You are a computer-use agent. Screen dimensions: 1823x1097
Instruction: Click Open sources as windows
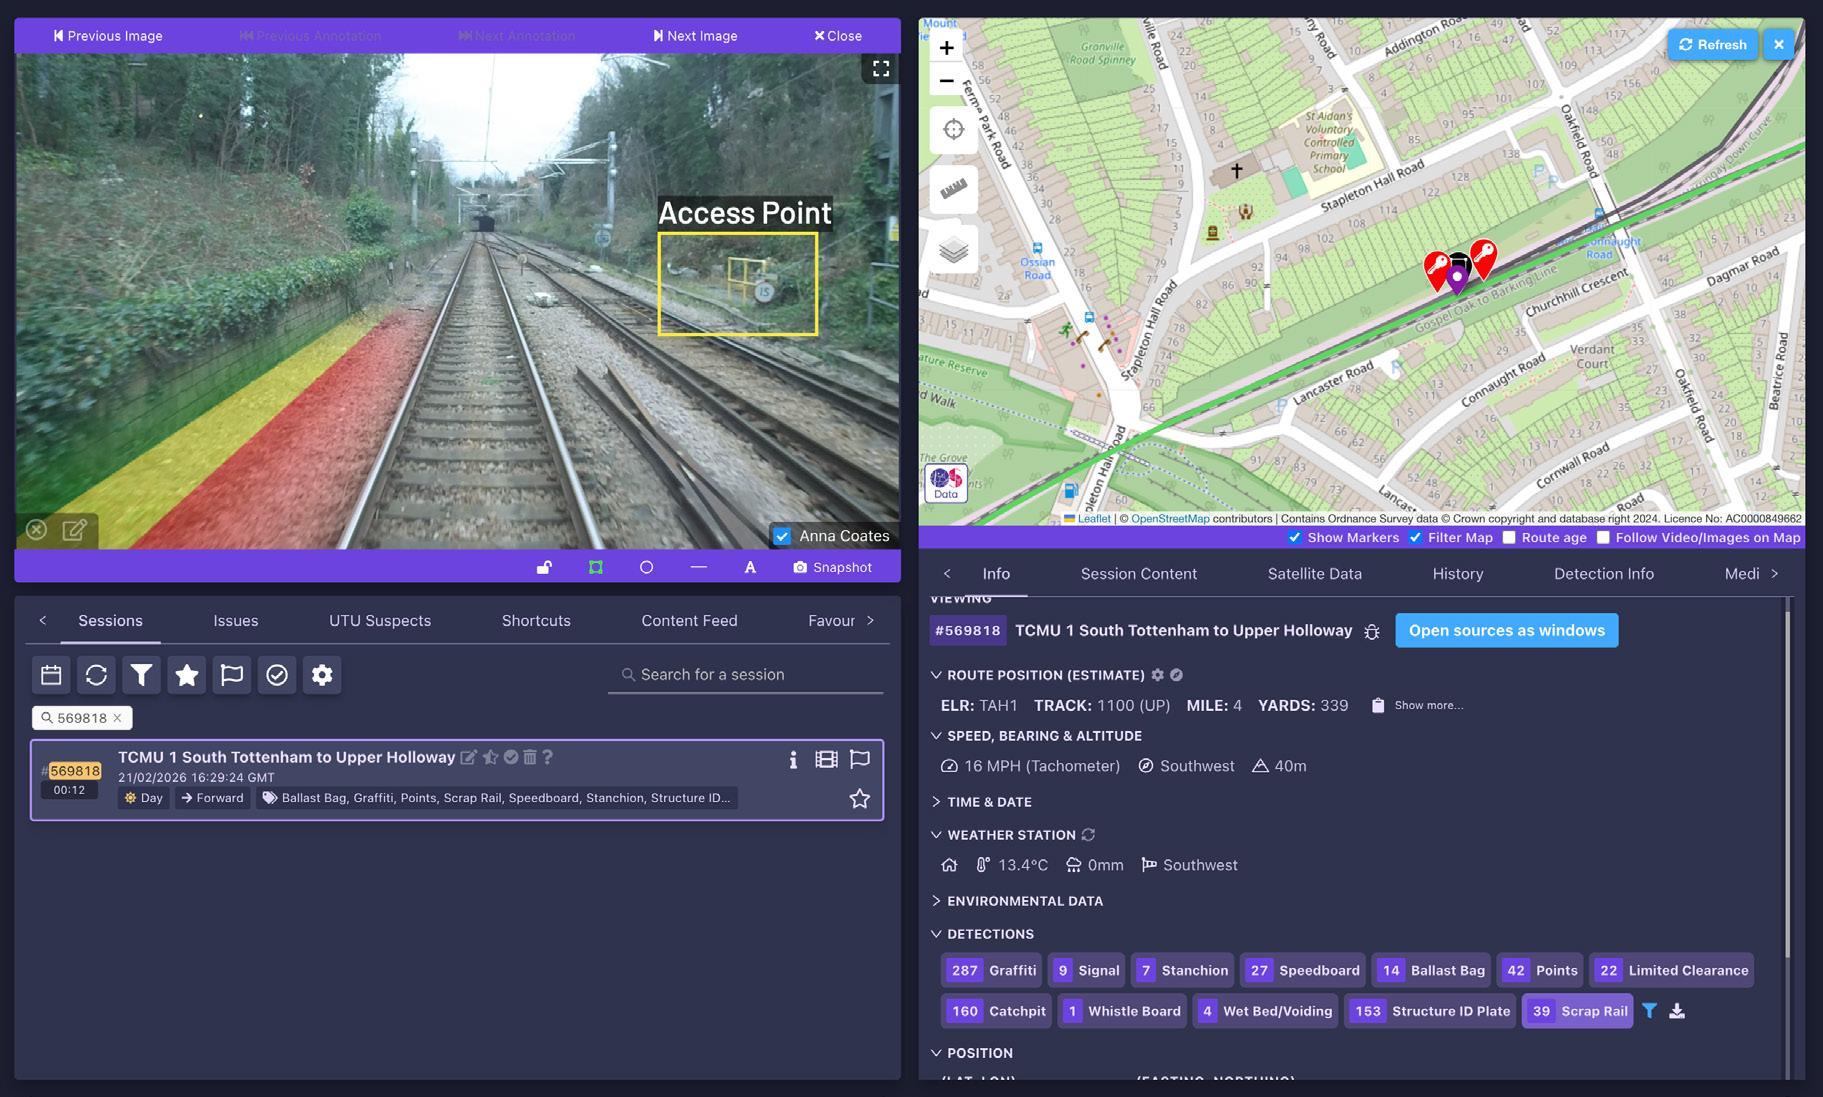(x=1507, y=631)
